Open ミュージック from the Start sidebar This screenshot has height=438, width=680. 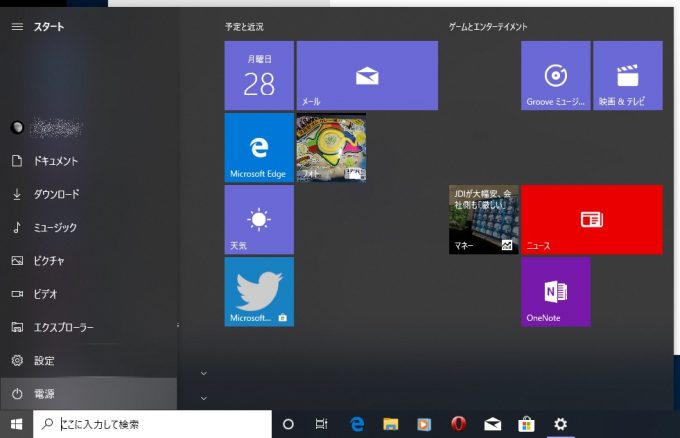[88, 227]
